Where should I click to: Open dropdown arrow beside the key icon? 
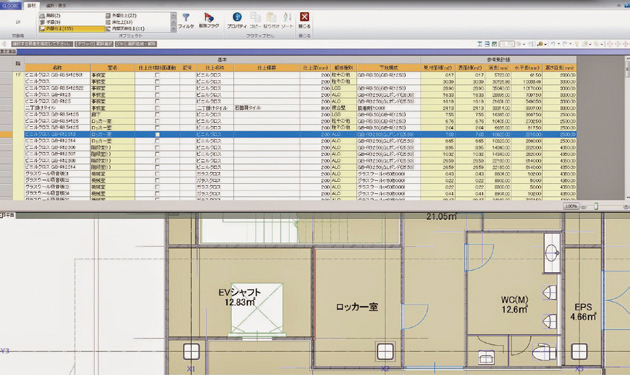(x=546, y=44)
